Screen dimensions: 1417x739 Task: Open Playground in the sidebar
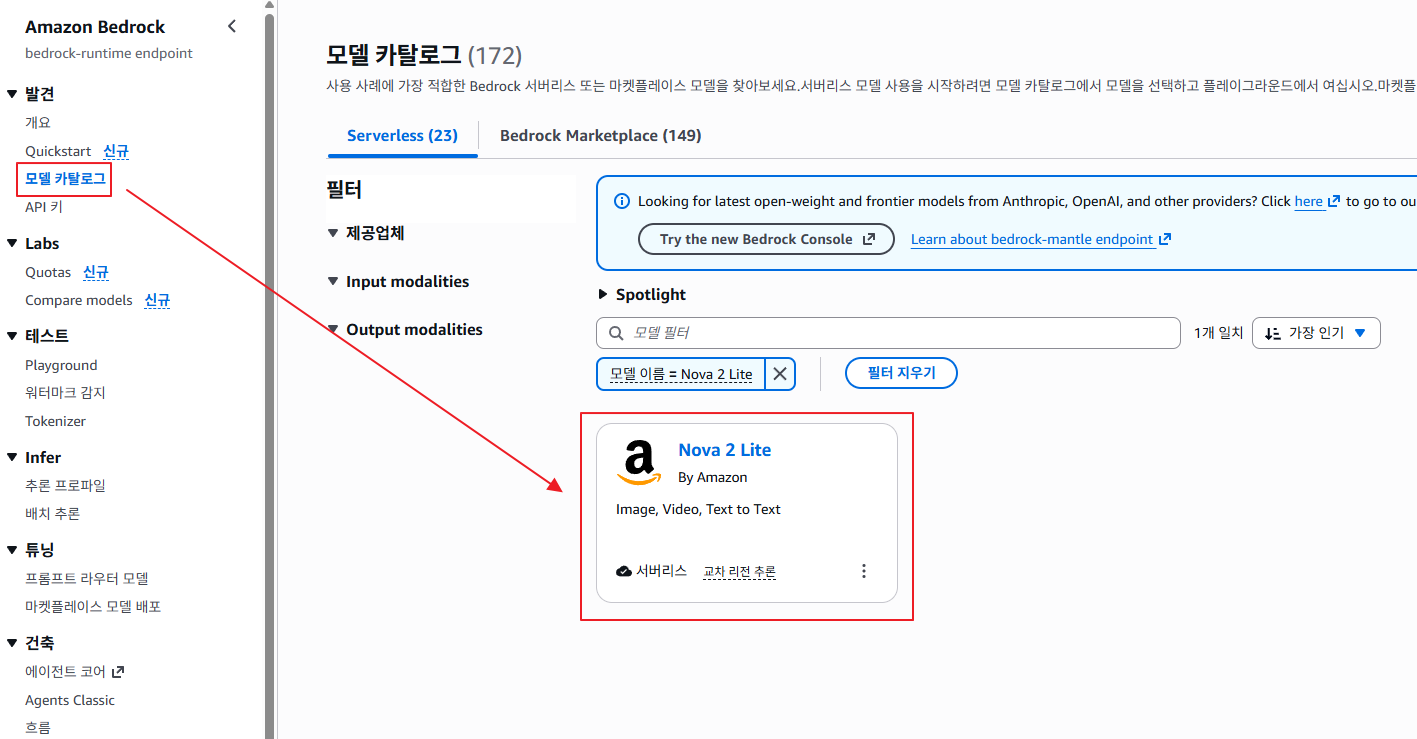[61, 365]
